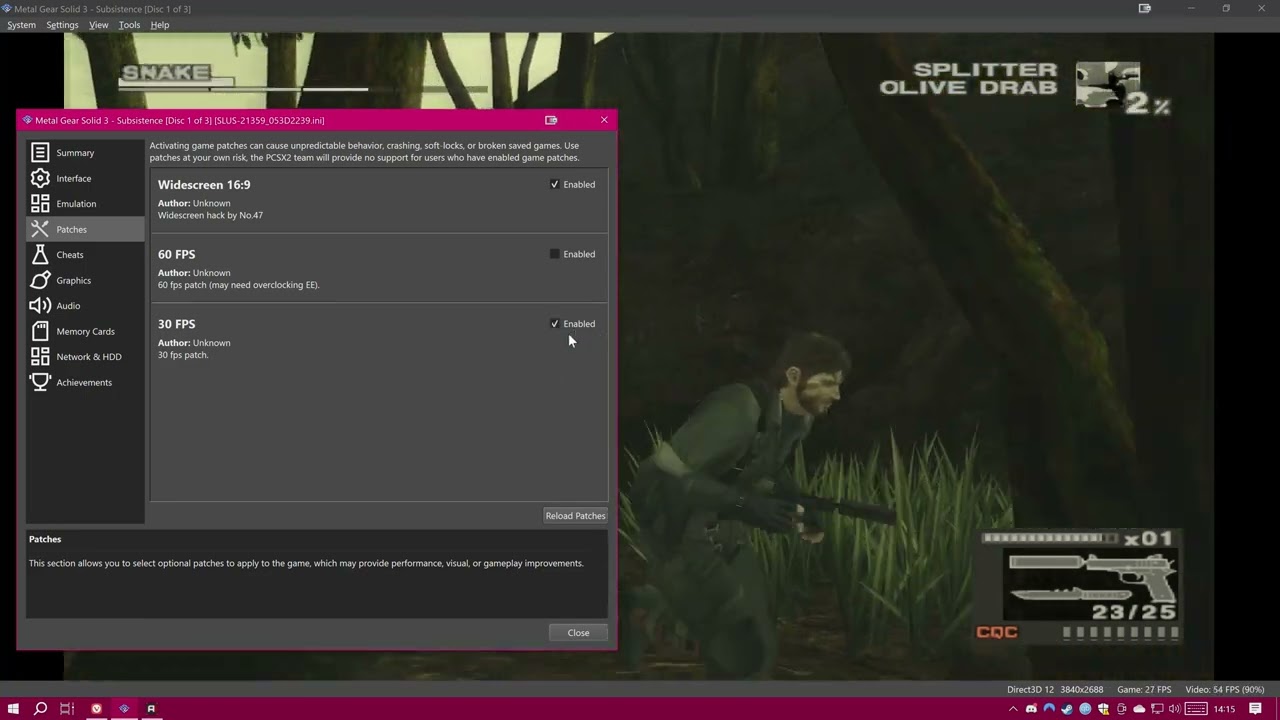The height and width of the screenshot is (720, 1280).
Task: Click the '30 fps patch.' description text
Action: [183, 355]
